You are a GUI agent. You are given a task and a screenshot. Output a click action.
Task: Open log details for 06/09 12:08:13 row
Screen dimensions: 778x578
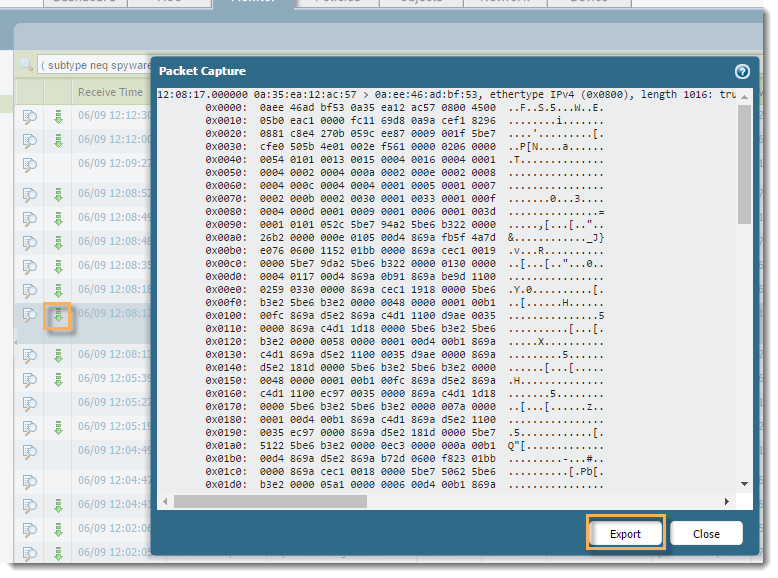click(x=29, y=356)
